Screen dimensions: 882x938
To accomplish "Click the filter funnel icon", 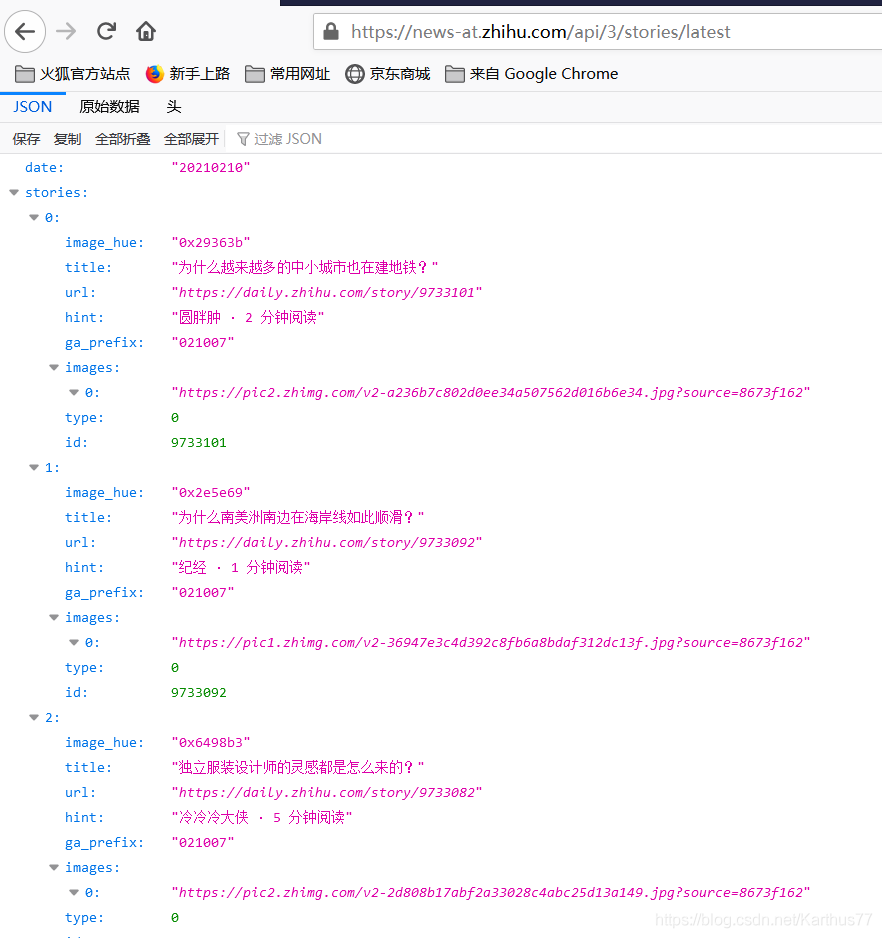I will point(243,139).
